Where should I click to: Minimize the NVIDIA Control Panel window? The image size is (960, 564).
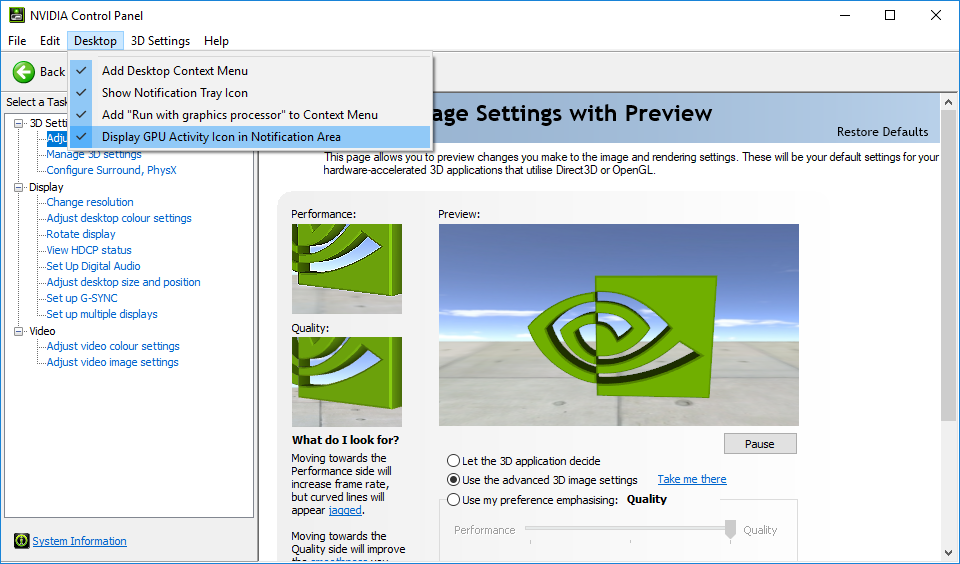(x=846, y=15)
